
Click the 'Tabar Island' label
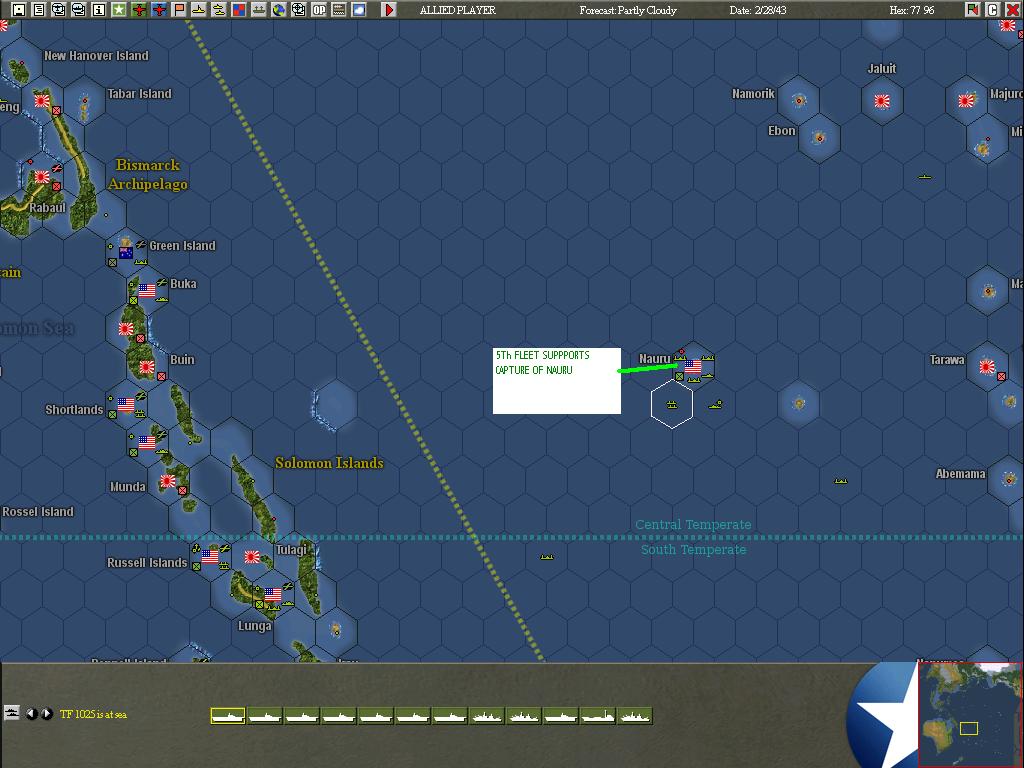[139, 93]
